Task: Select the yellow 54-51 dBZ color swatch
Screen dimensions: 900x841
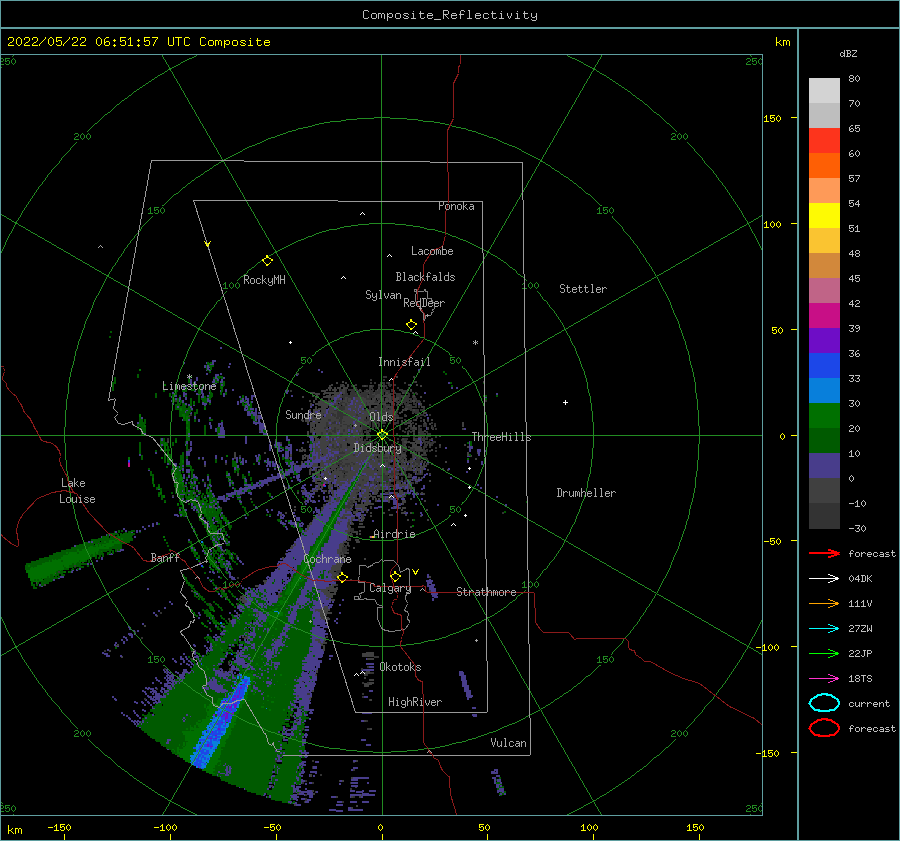Action: [824, 215]
